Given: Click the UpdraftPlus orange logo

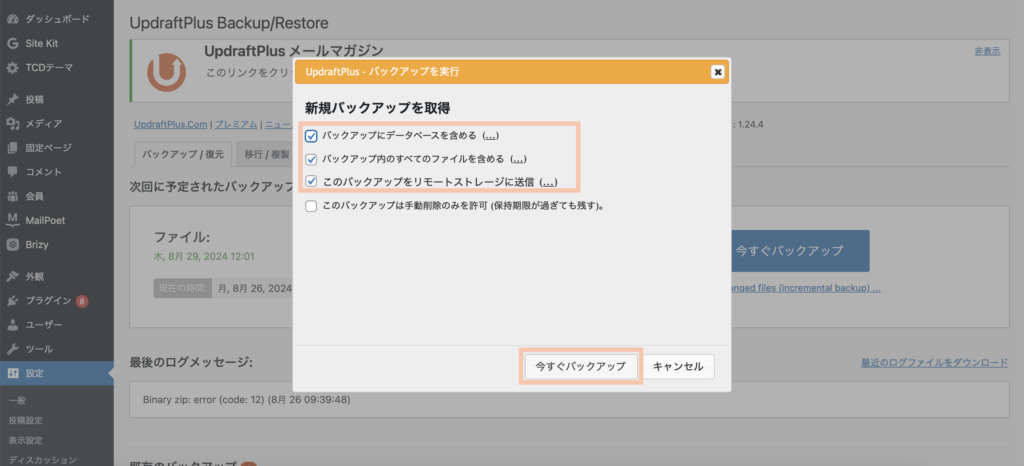Looking at the screenshot, I should coord(166,71).
